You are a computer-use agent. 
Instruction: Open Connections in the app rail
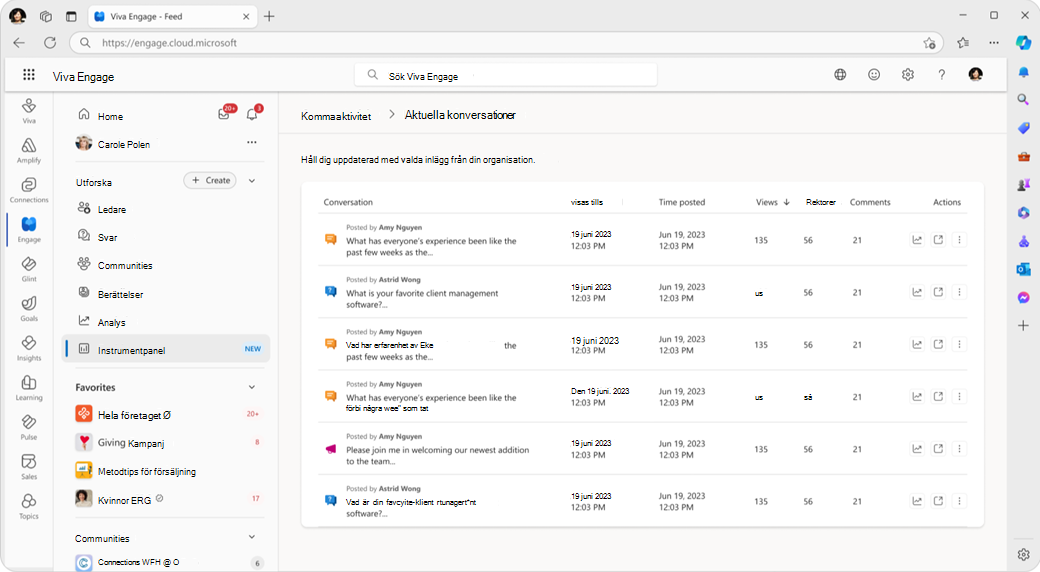point(29,190)
